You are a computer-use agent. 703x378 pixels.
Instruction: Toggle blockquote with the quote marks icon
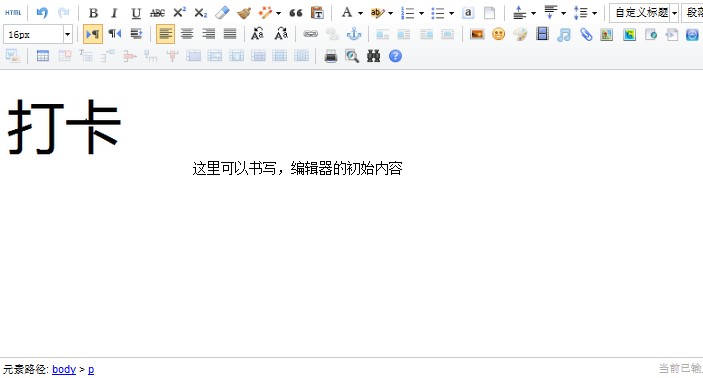(x=296, y=13)
